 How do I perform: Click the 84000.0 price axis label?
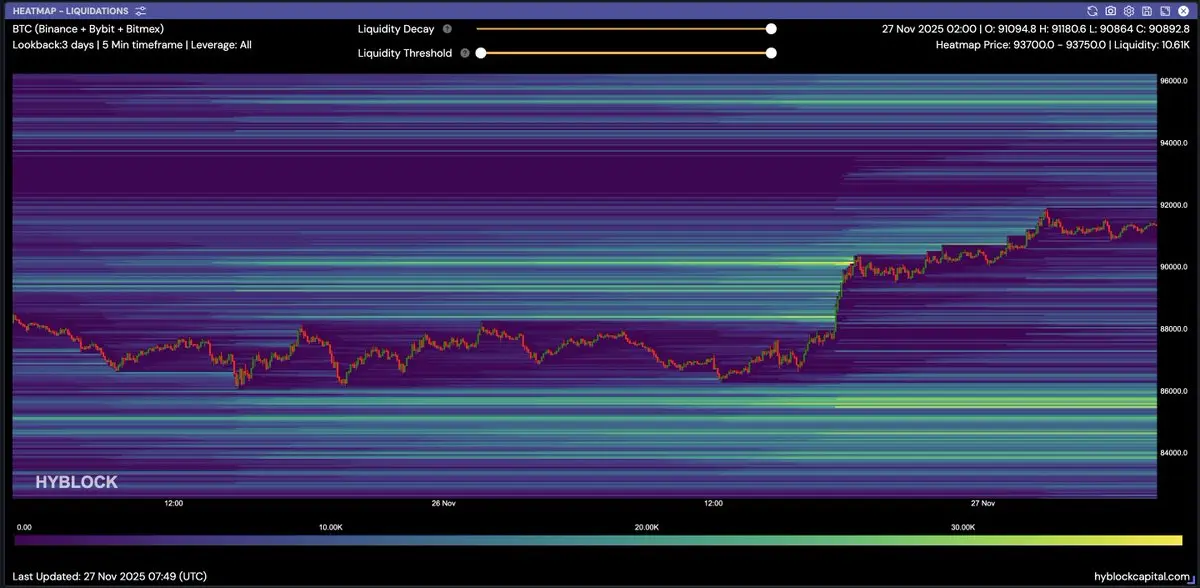(x=1173, y=453)
